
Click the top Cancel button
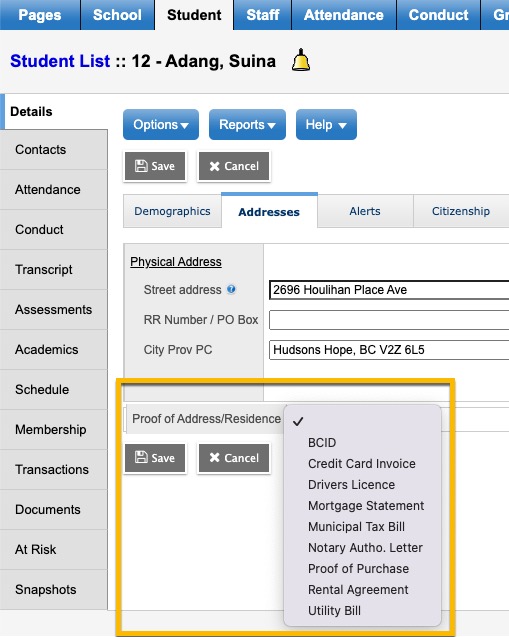point(234,166)
